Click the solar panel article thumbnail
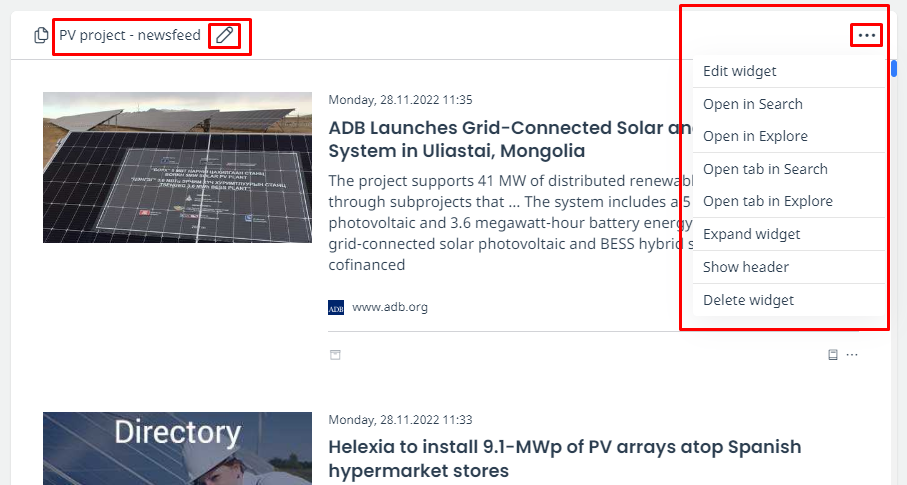This screenshot has width=907, height=485. point(169,167)
